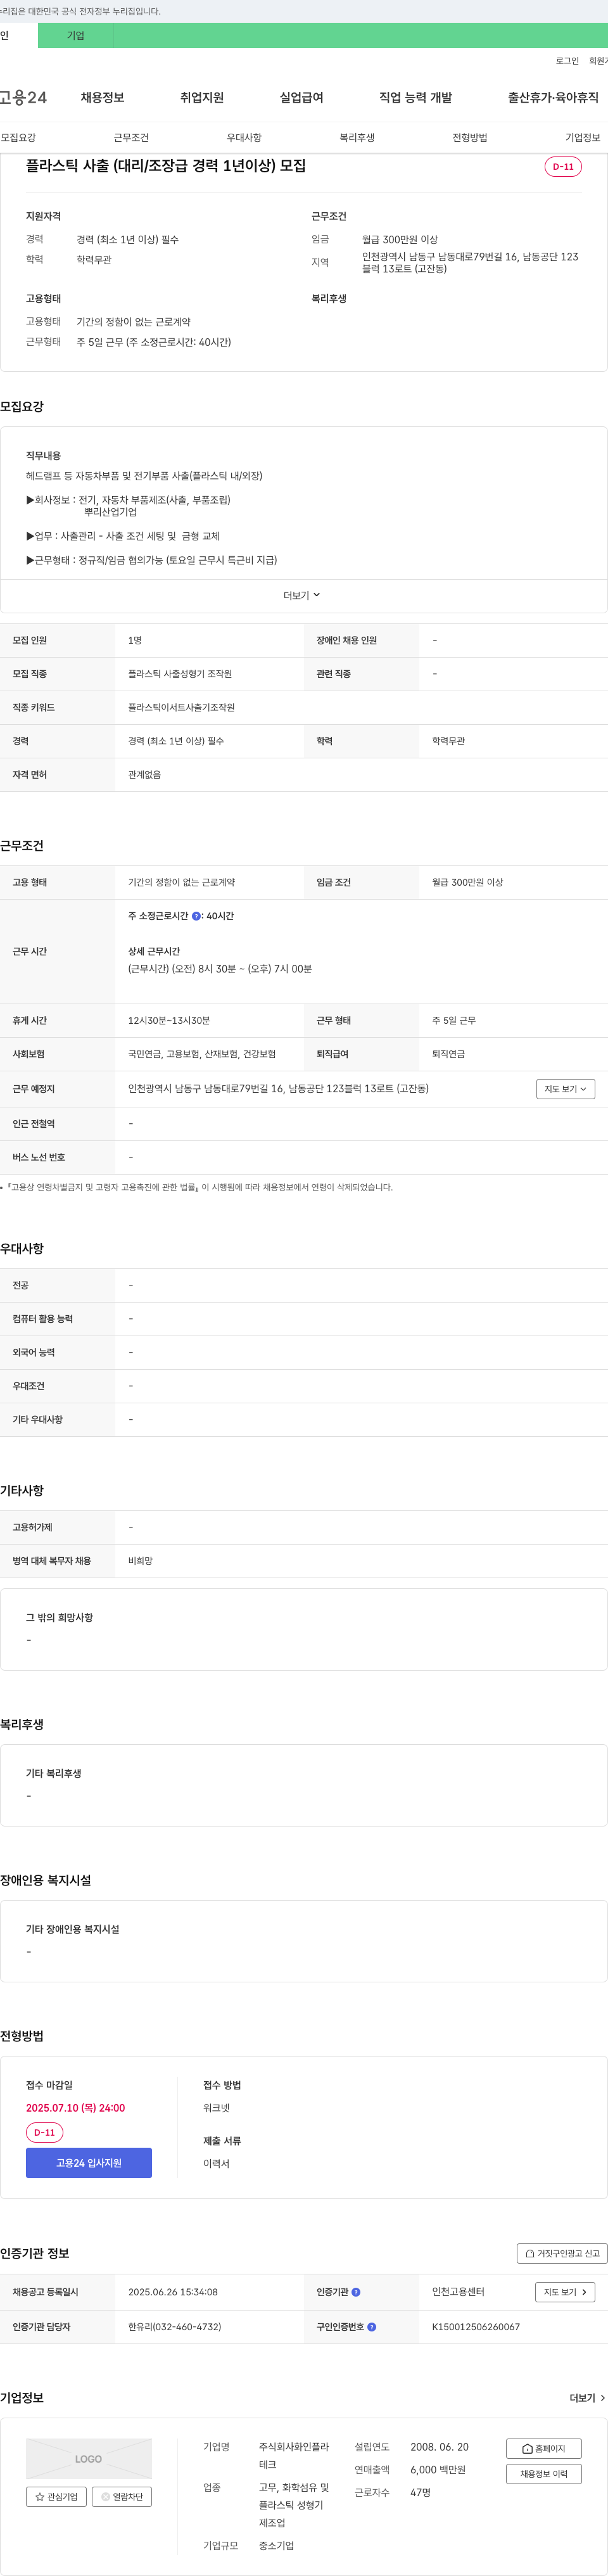
Task: Click 제출 서류 value 이력서
Action: pyautogui.click(x=216, y=2164)
